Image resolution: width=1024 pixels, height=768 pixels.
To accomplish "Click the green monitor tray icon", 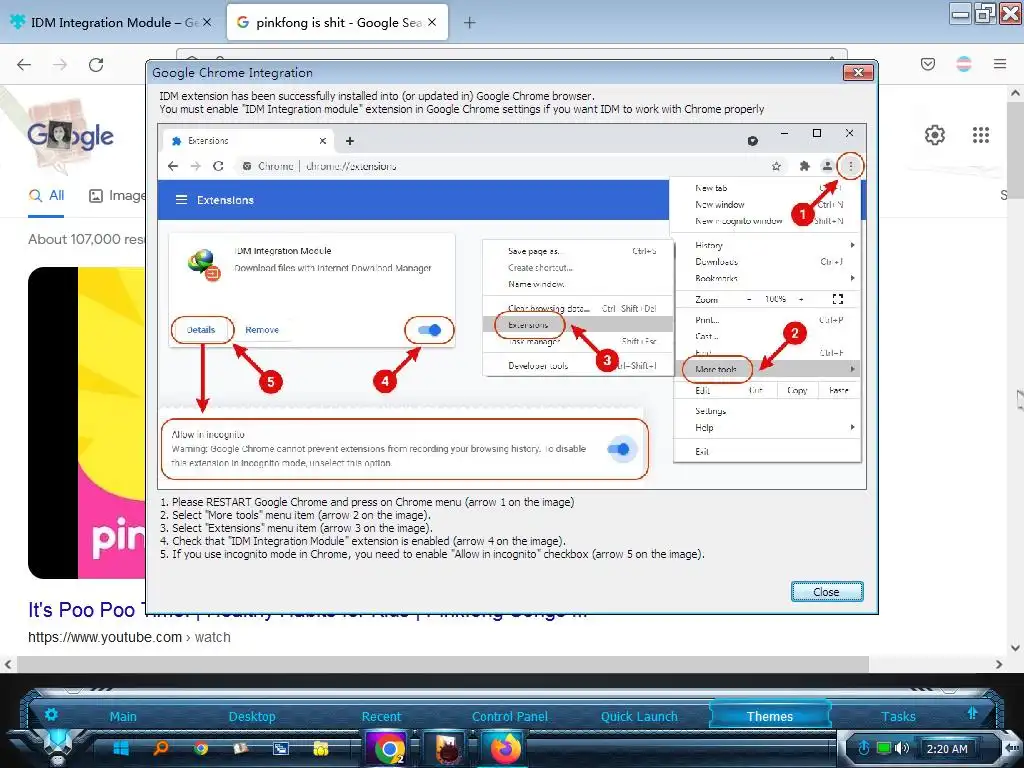I will pyautogui.click(x=884, y=748).
